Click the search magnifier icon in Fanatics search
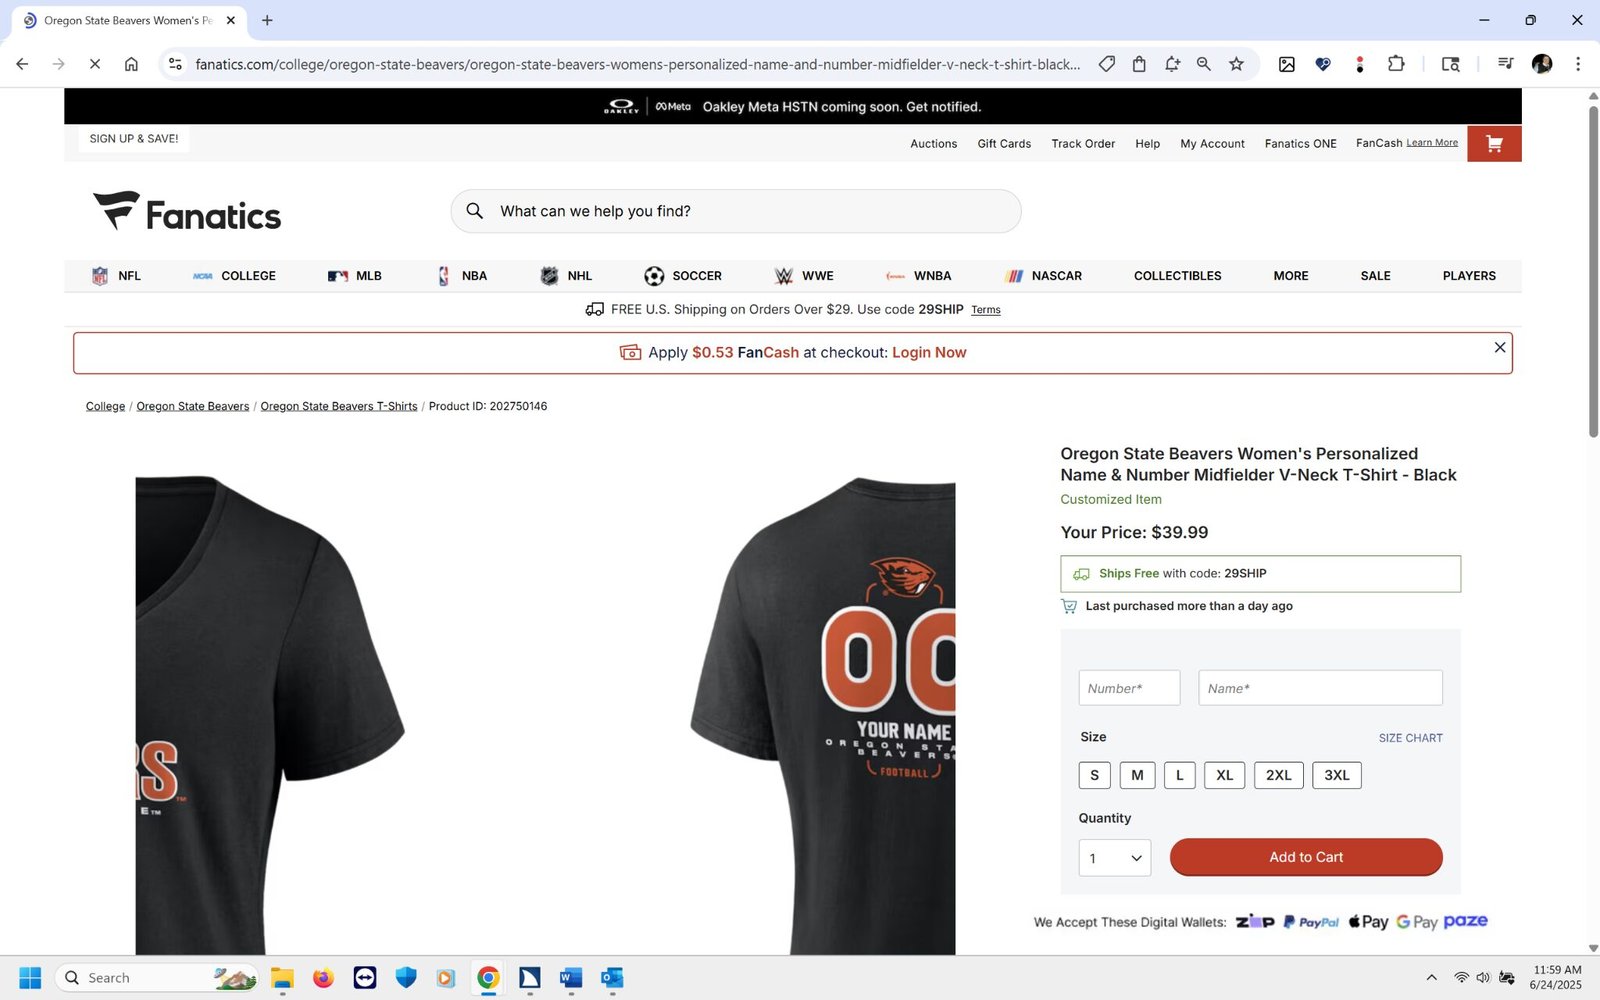The image size is (1600, 1000). pos(475,211)
